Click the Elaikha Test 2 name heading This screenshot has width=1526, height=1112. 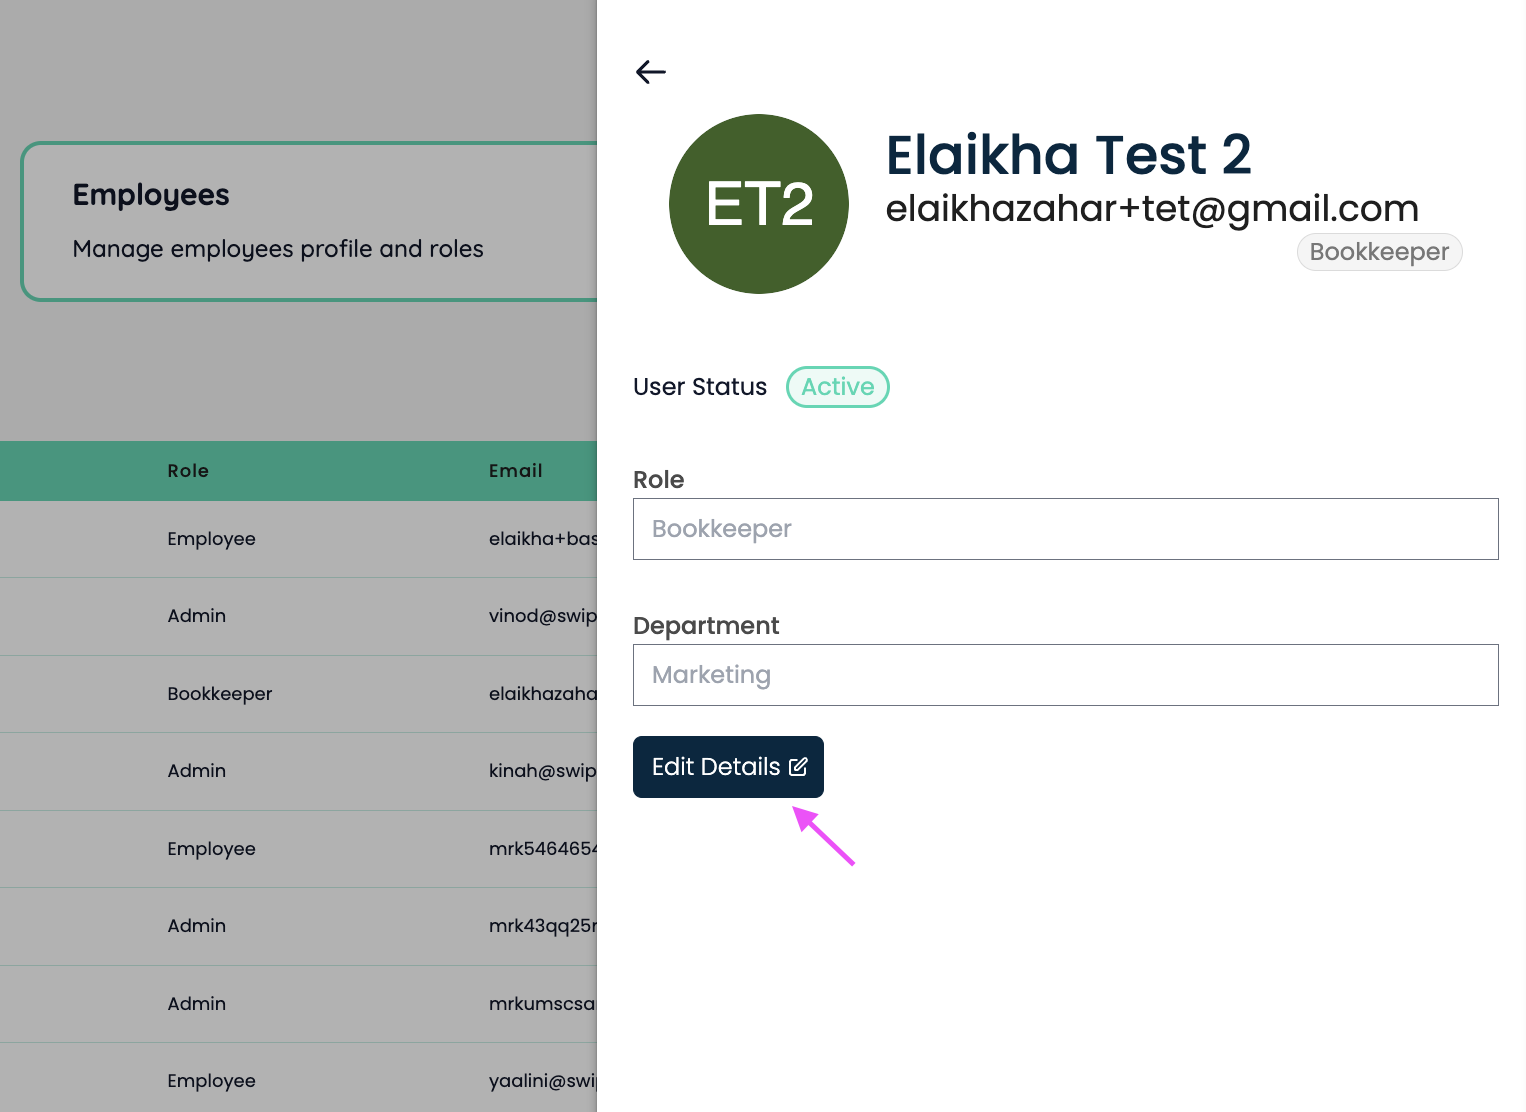(x=1069, y=155)
